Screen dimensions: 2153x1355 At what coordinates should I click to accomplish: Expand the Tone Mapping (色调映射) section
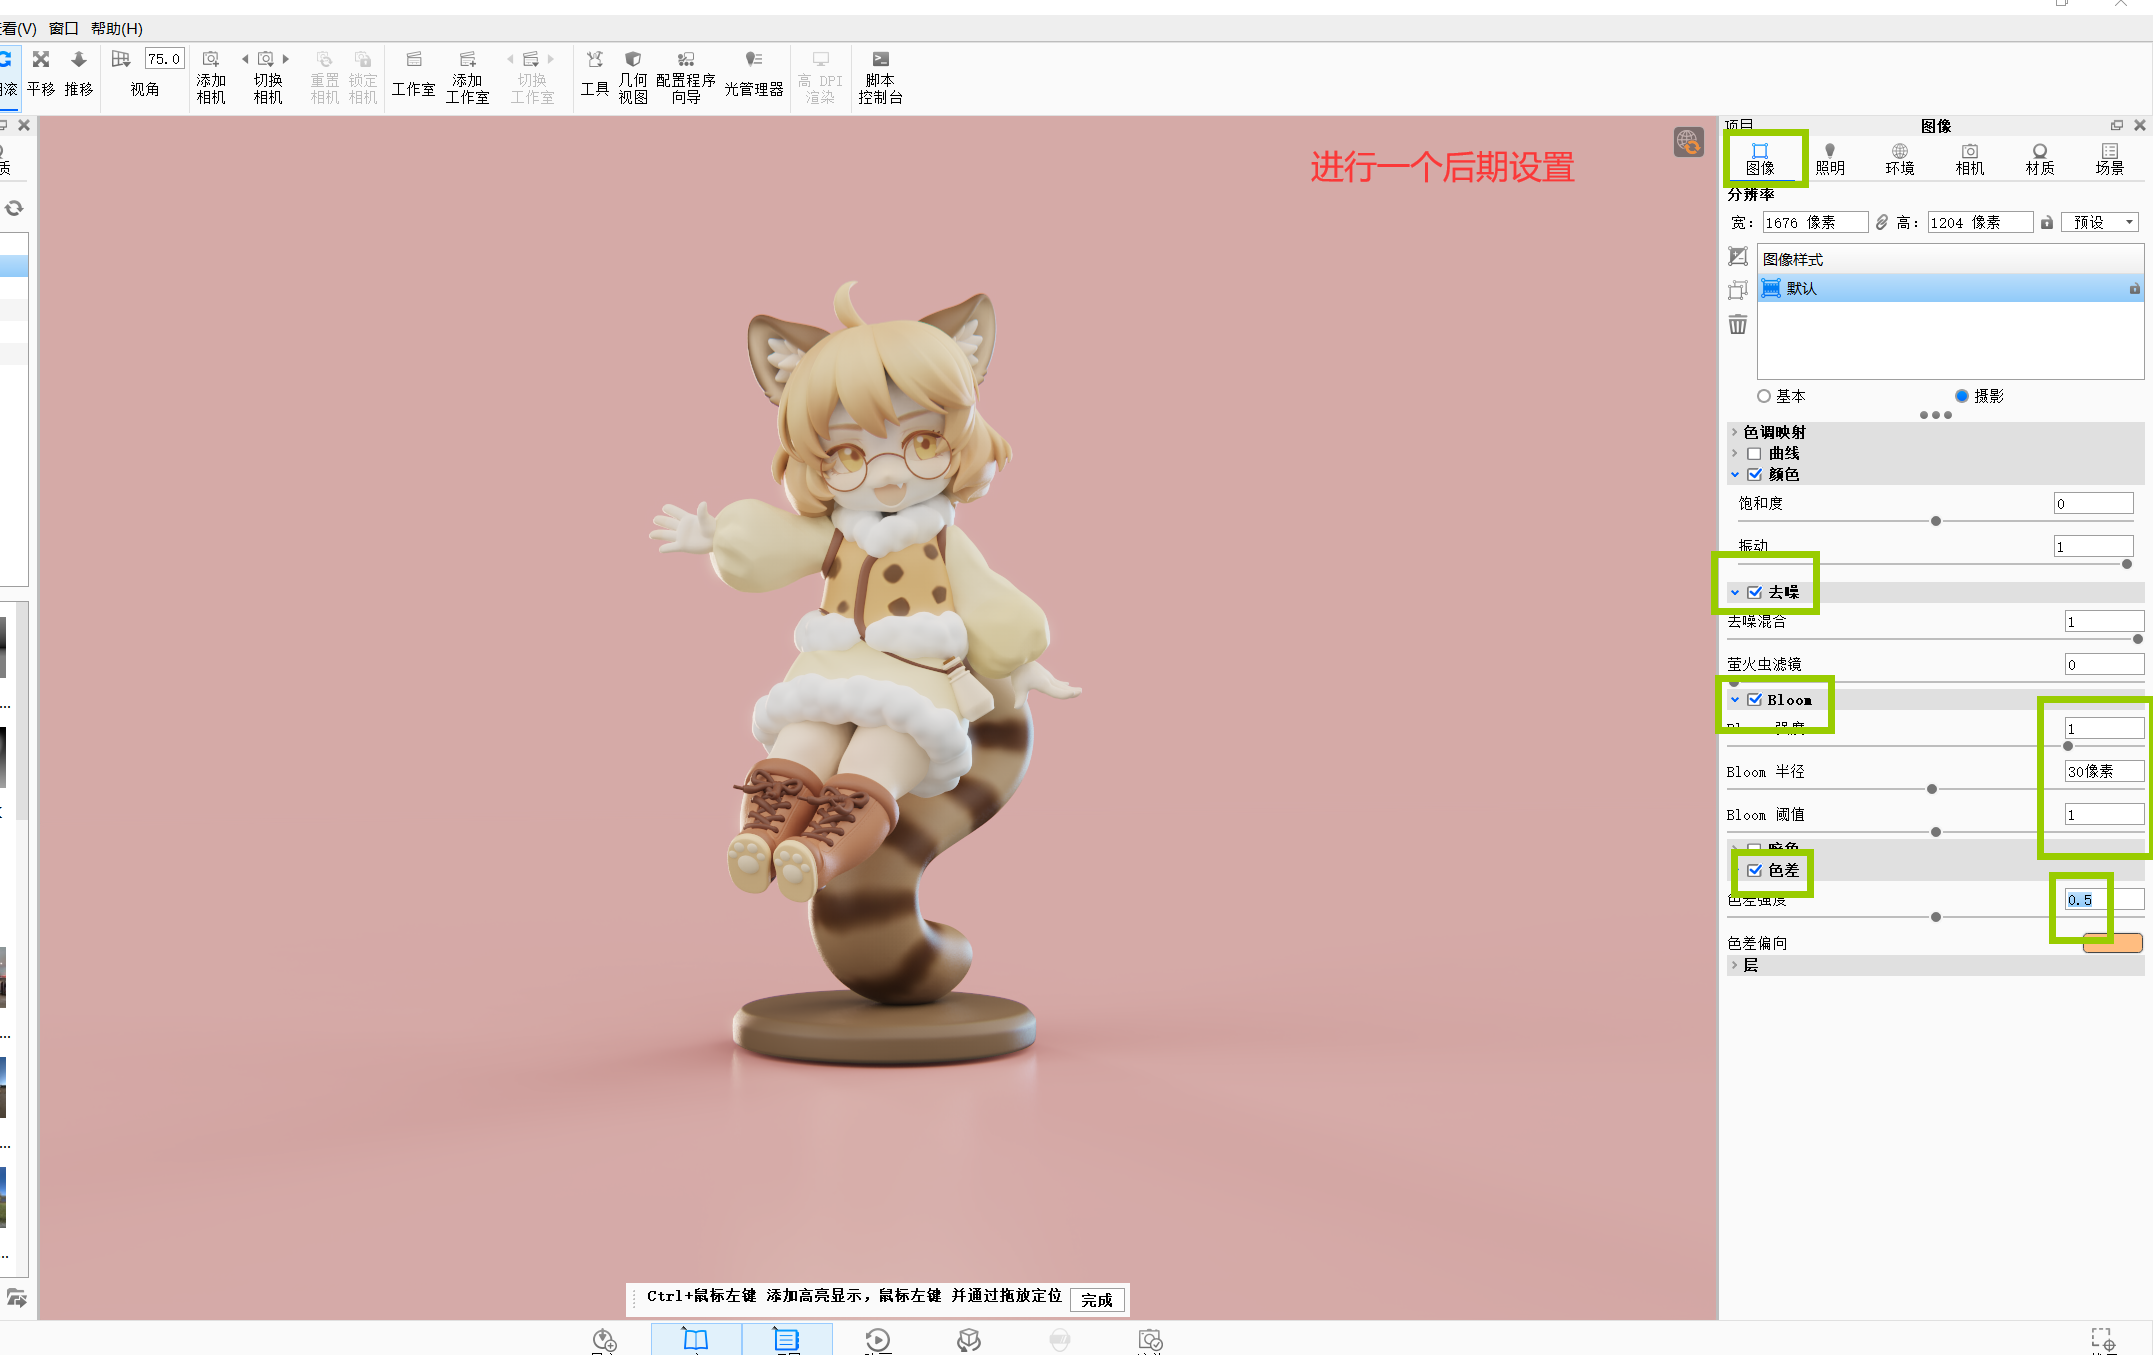click(x=1735, y=432)
